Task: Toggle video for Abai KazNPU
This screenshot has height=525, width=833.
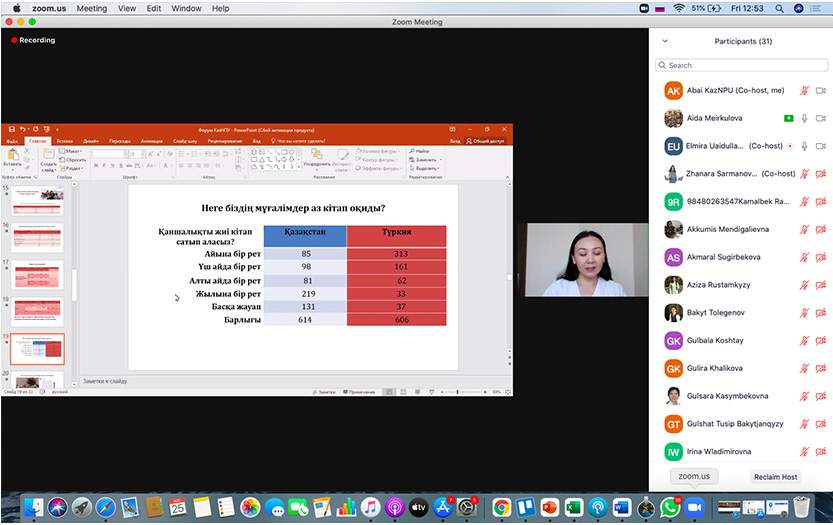Action: pos(821,90)
